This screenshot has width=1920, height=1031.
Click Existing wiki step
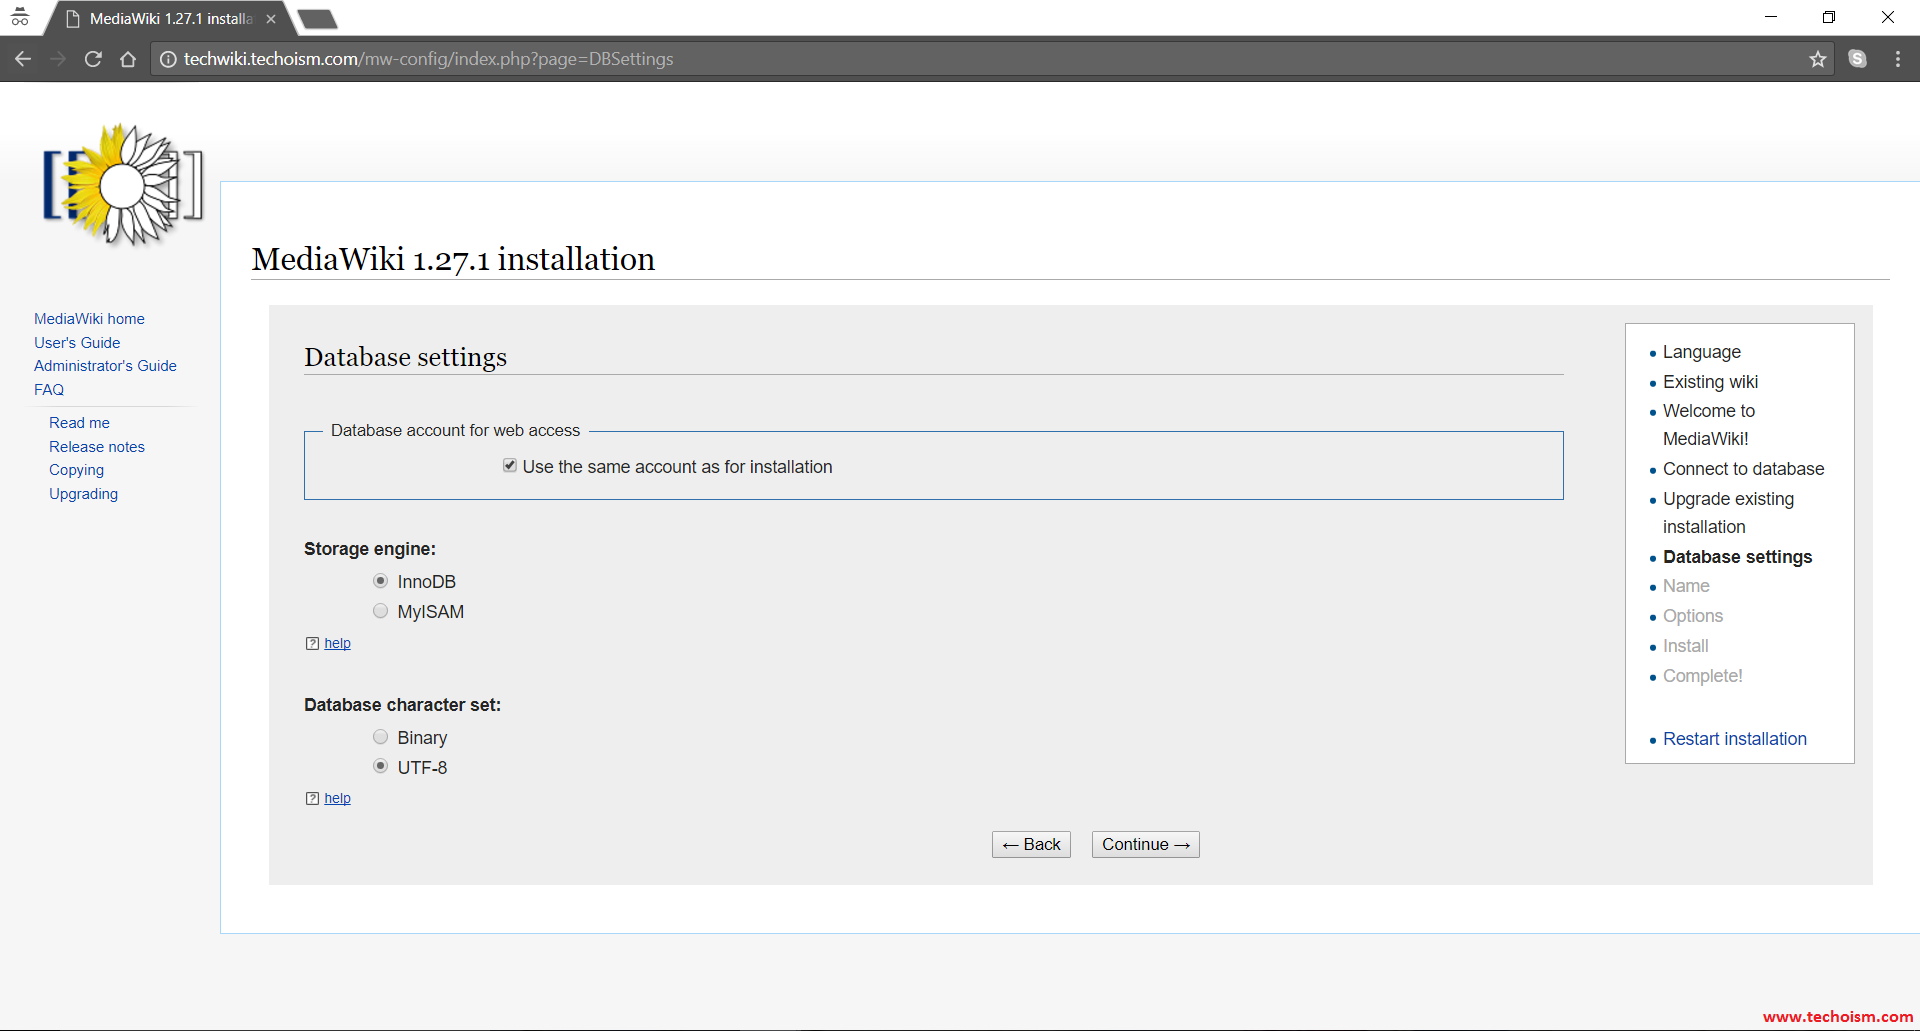pos(1710,382)
